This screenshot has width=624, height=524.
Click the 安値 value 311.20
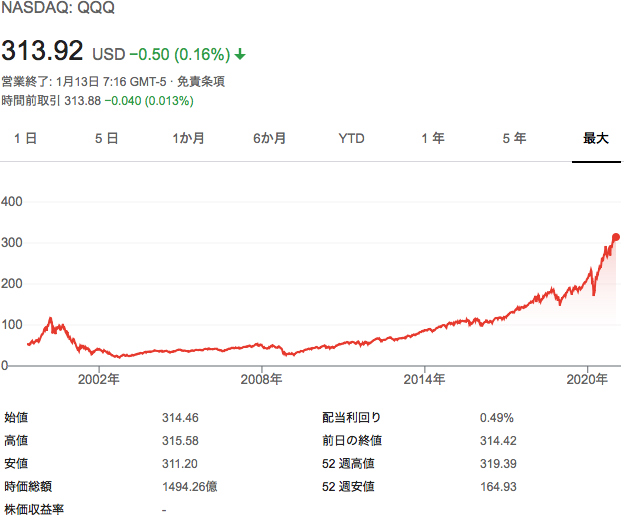[179, 464]
